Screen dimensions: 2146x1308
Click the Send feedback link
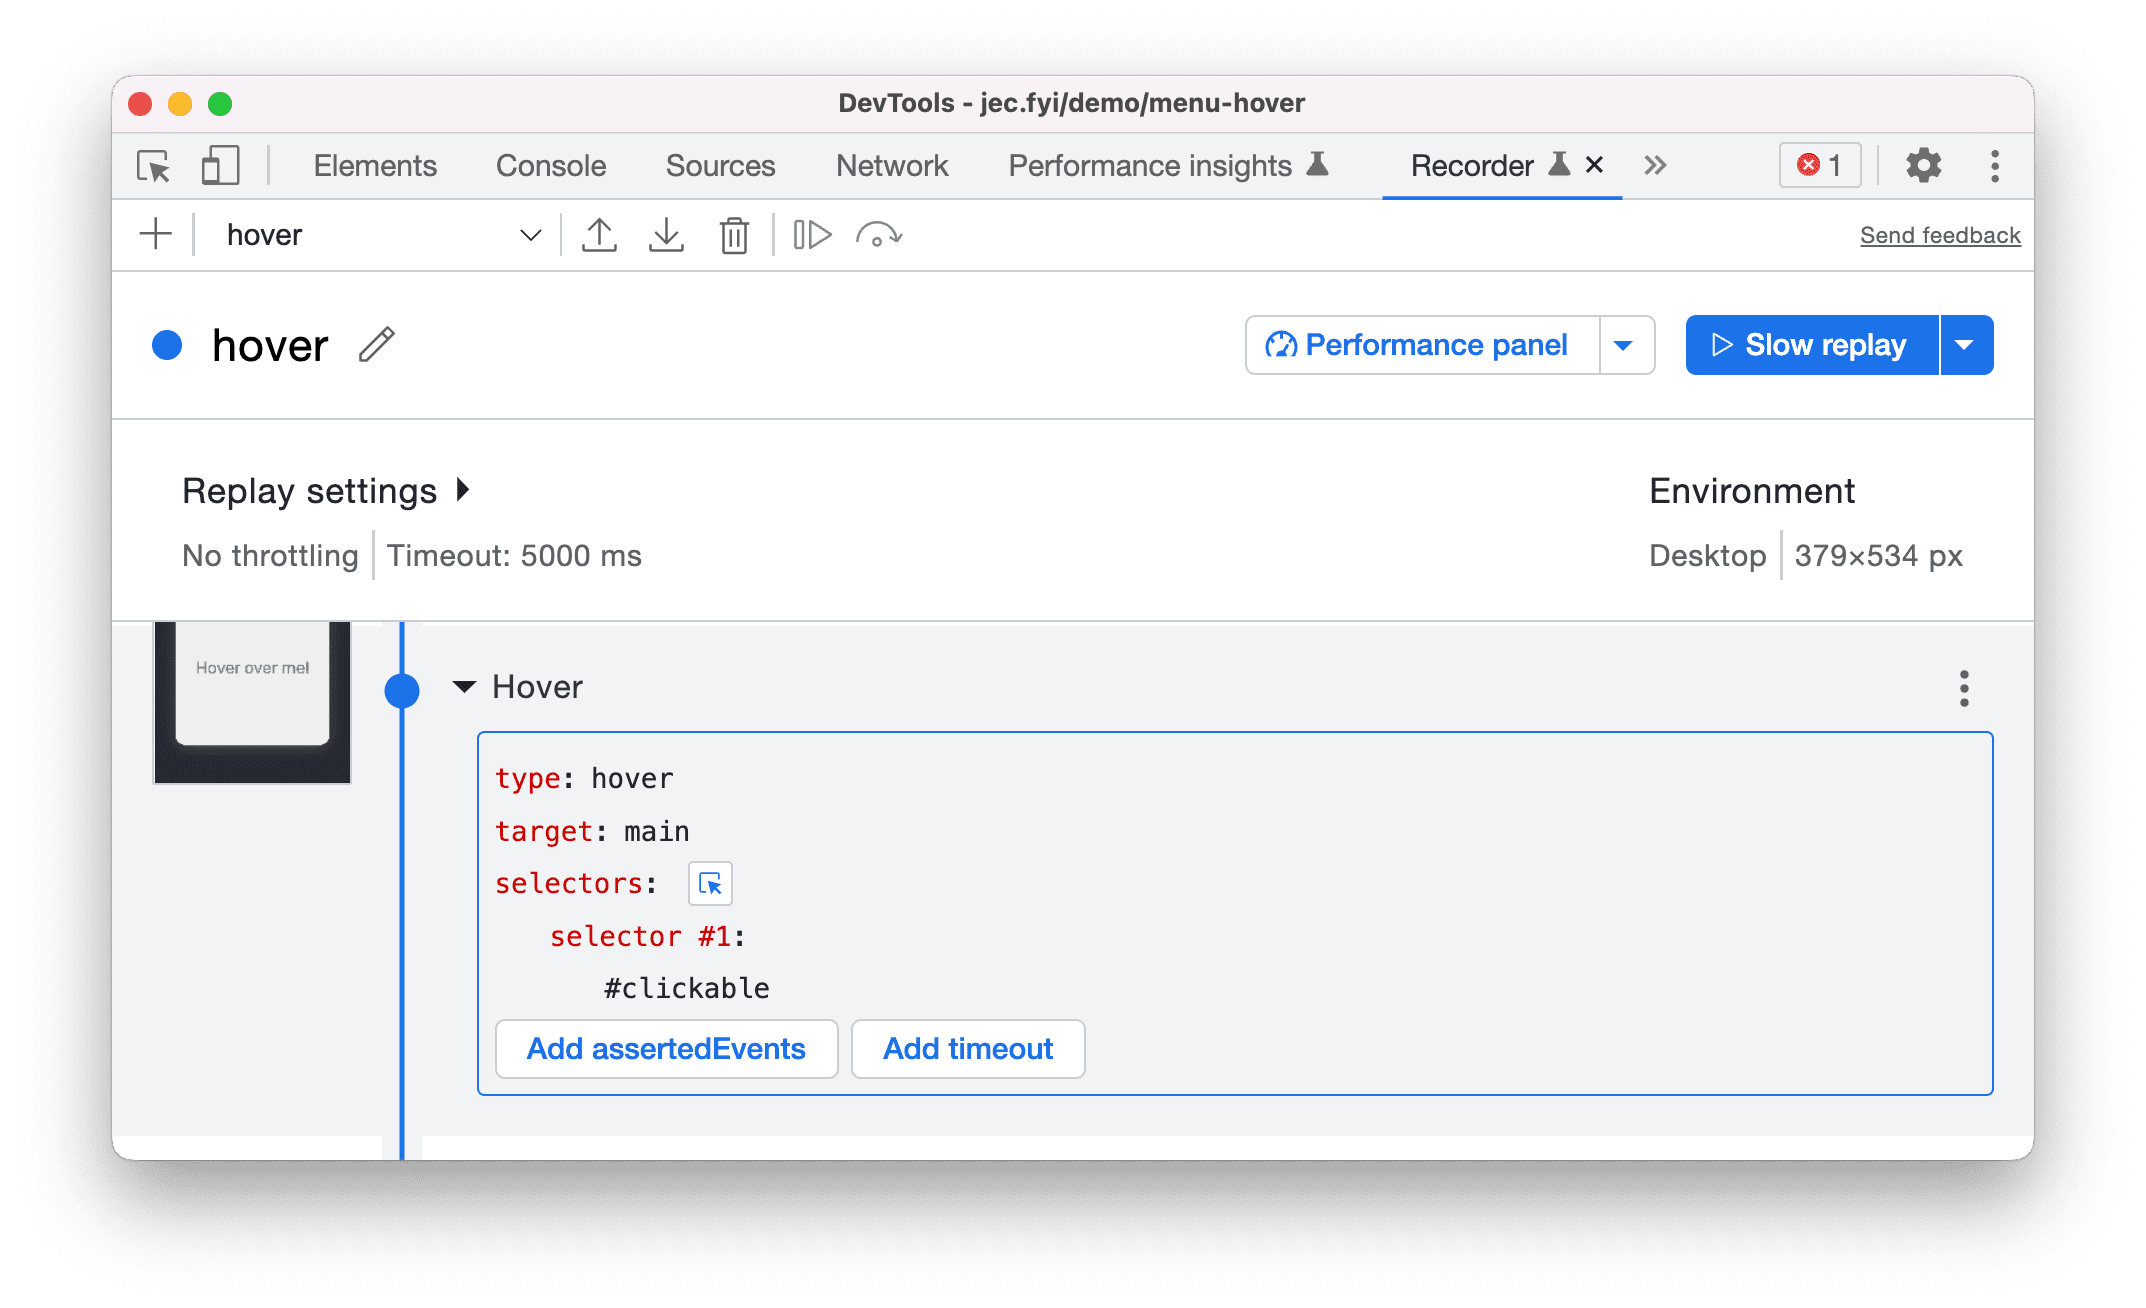[x=1938, y=233]
